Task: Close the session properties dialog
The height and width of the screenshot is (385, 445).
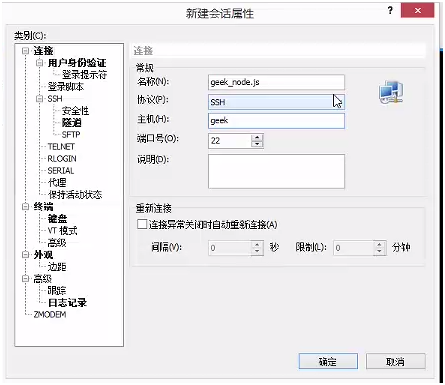Action: tap(417, 11)
